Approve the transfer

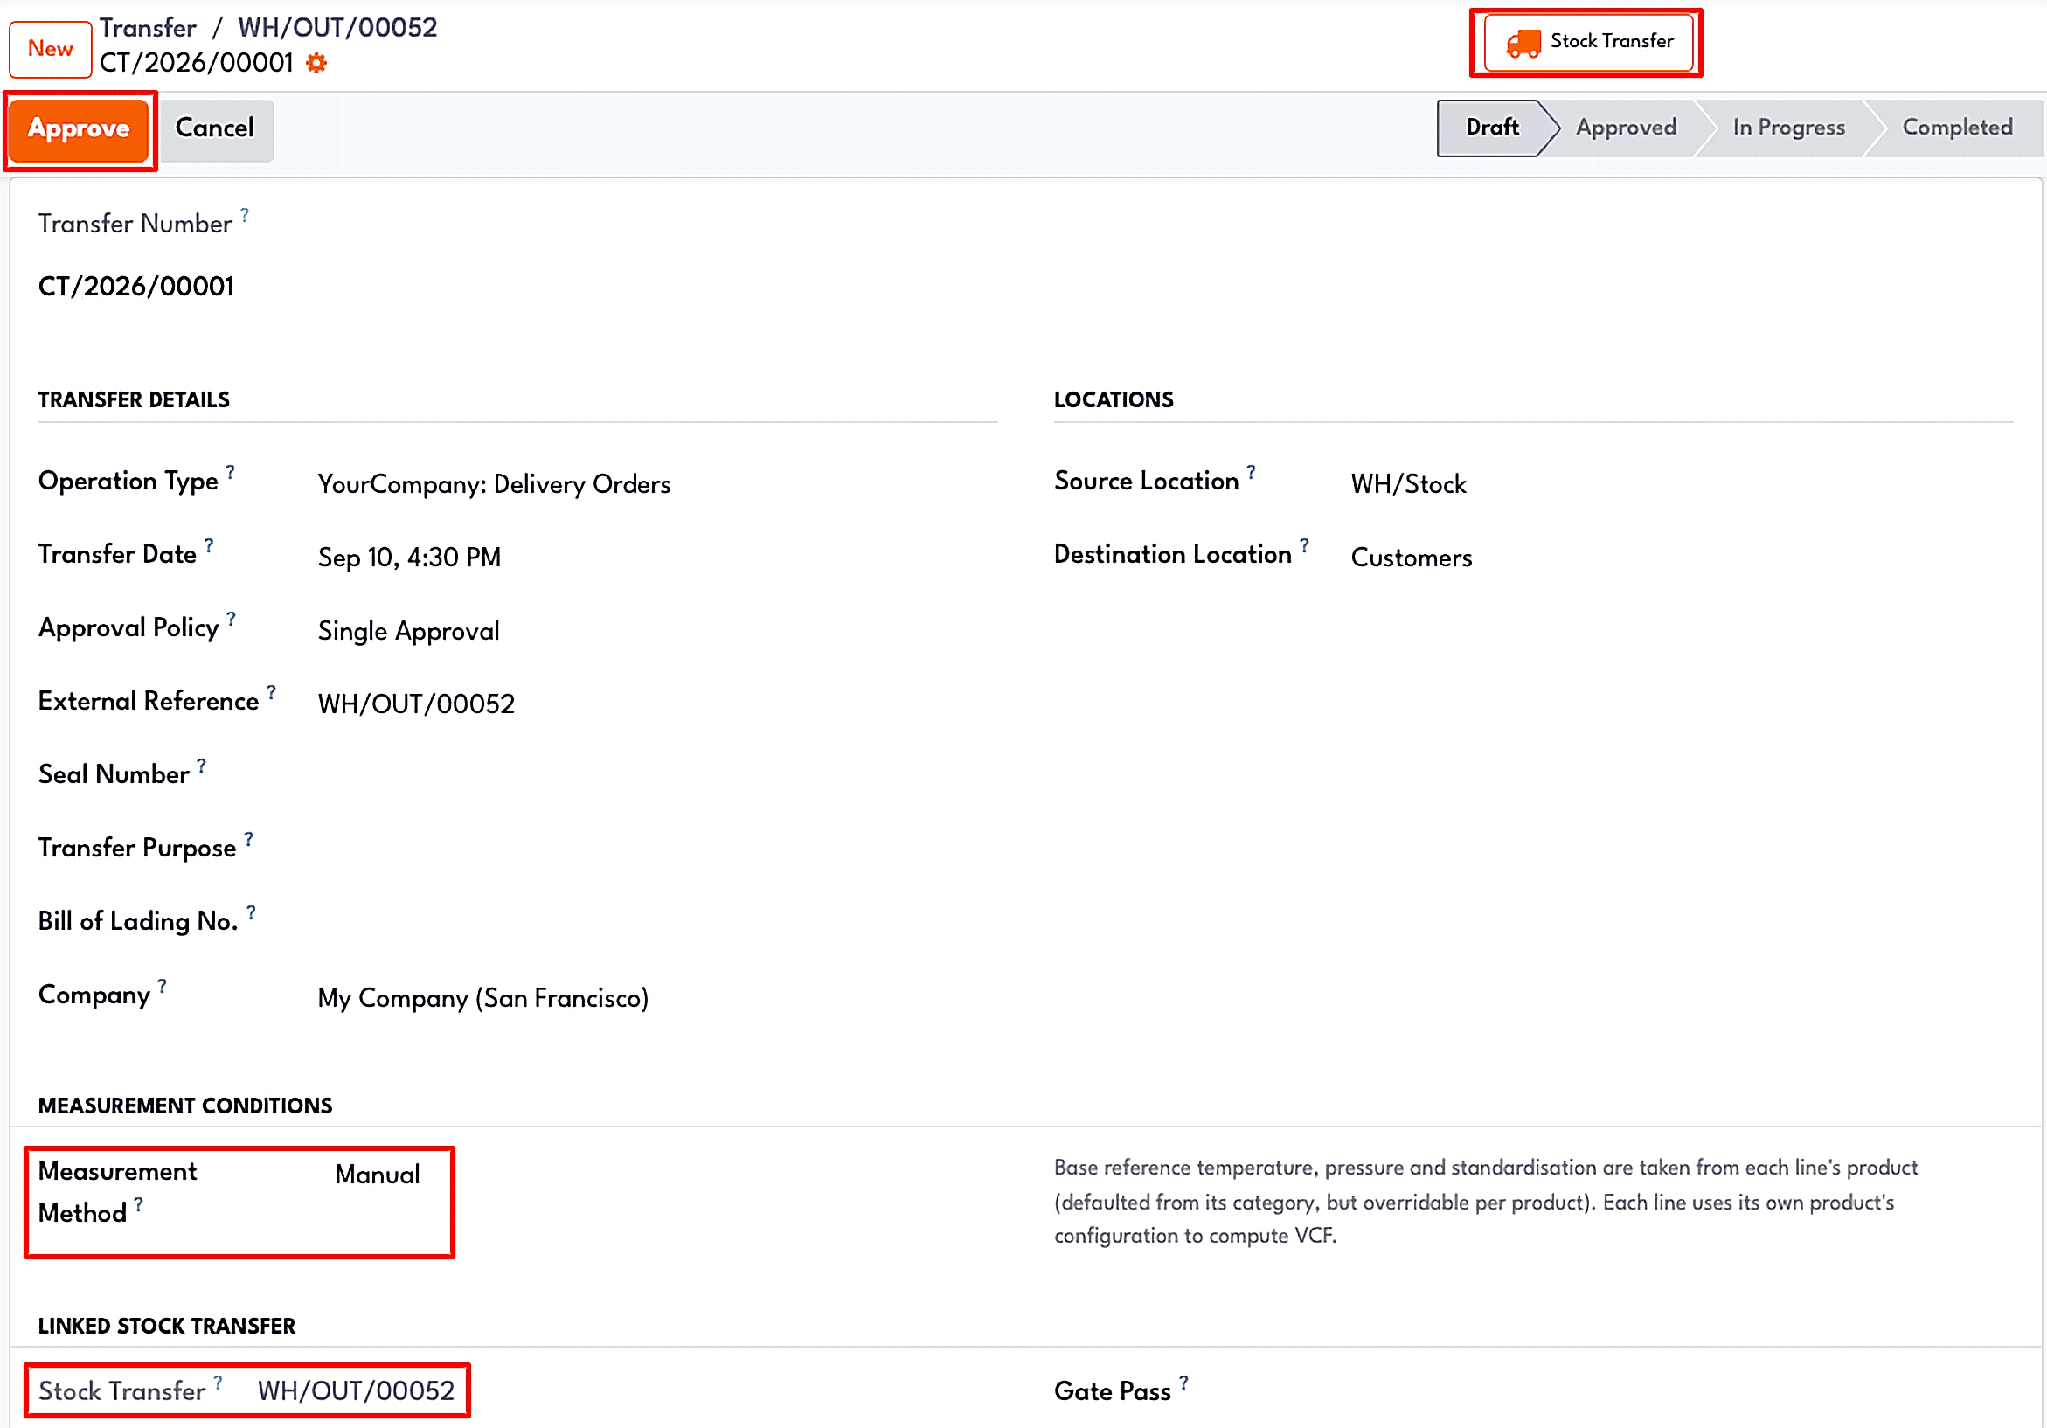(79, 129)
